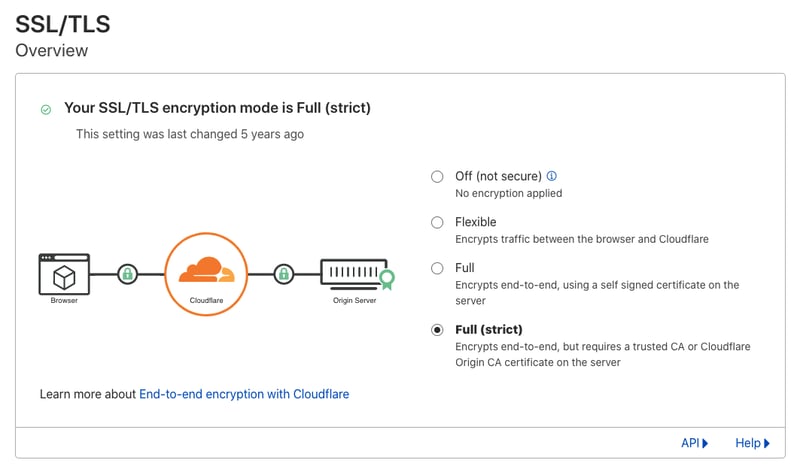Click the padlock between Cloudflare and Origin Server
The image size is (800, 469).
click(283, 273)
